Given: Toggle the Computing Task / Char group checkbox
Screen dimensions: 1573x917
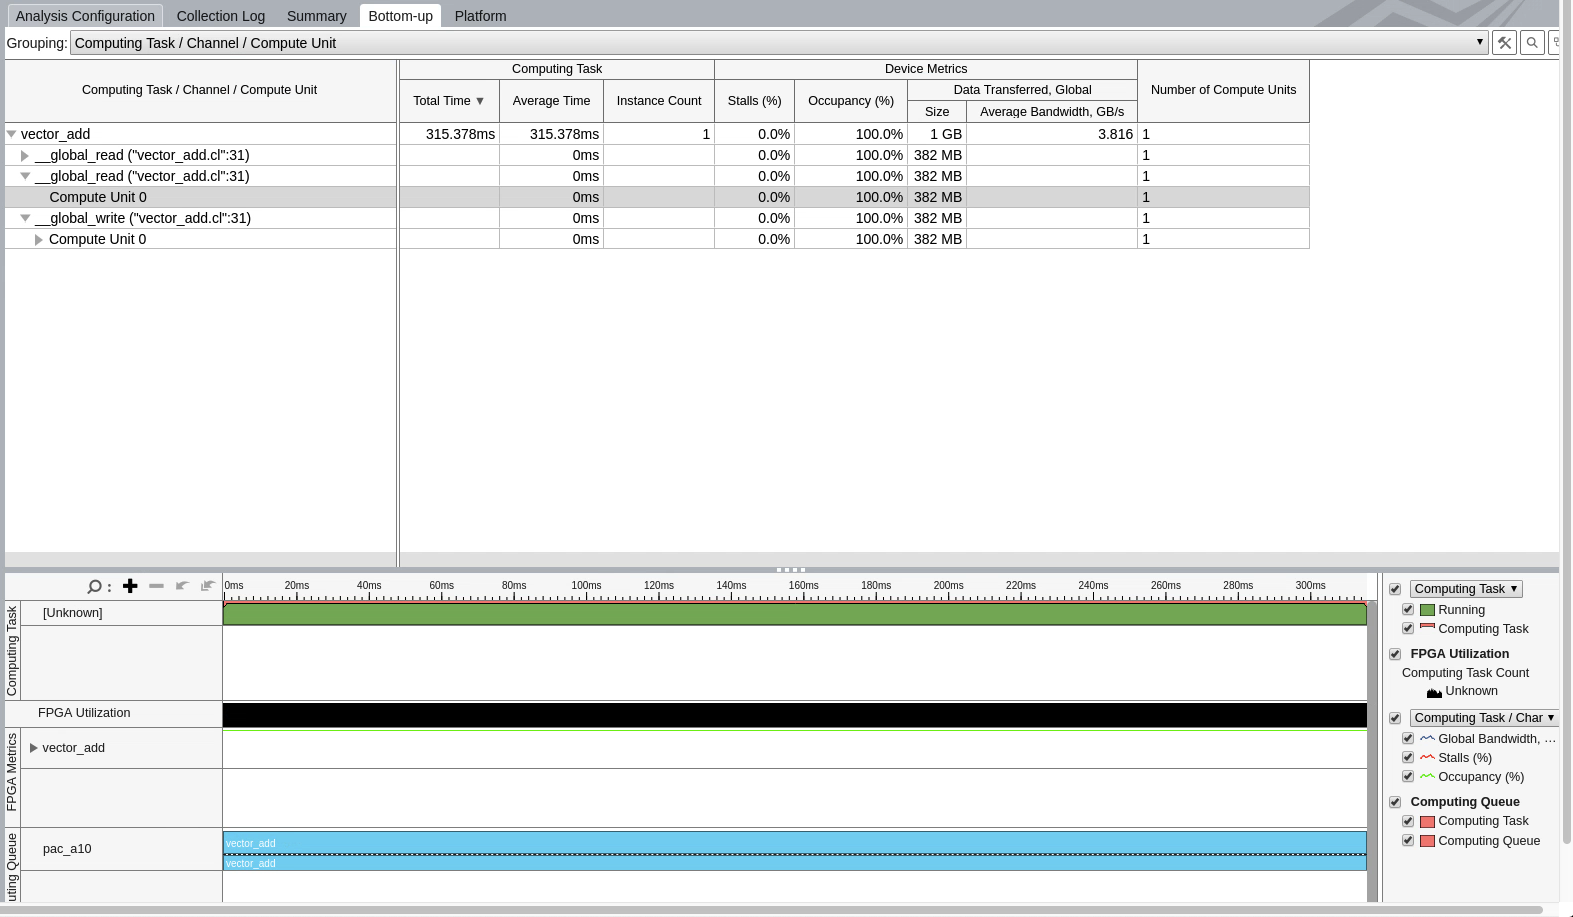Looking at the screenshot, I should point(1395,718).
